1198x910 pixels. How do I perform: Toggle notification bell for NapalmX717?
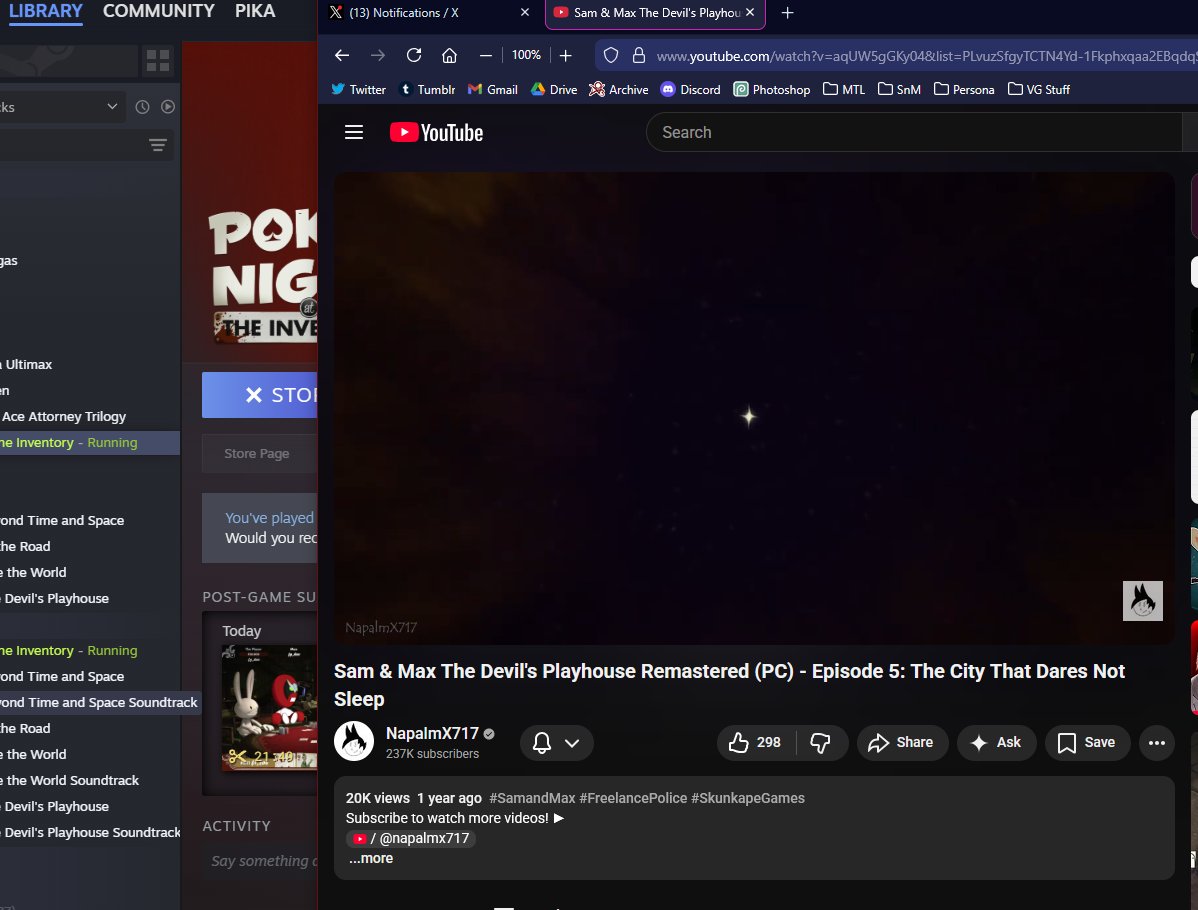click(x=542, y=743)
